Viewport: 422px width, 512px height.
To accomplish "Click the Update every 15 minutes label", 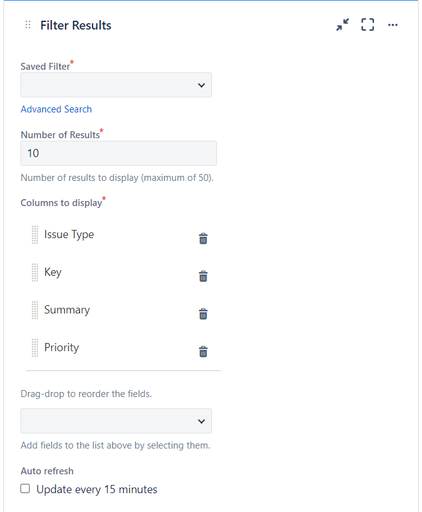I will pos(97,489).
